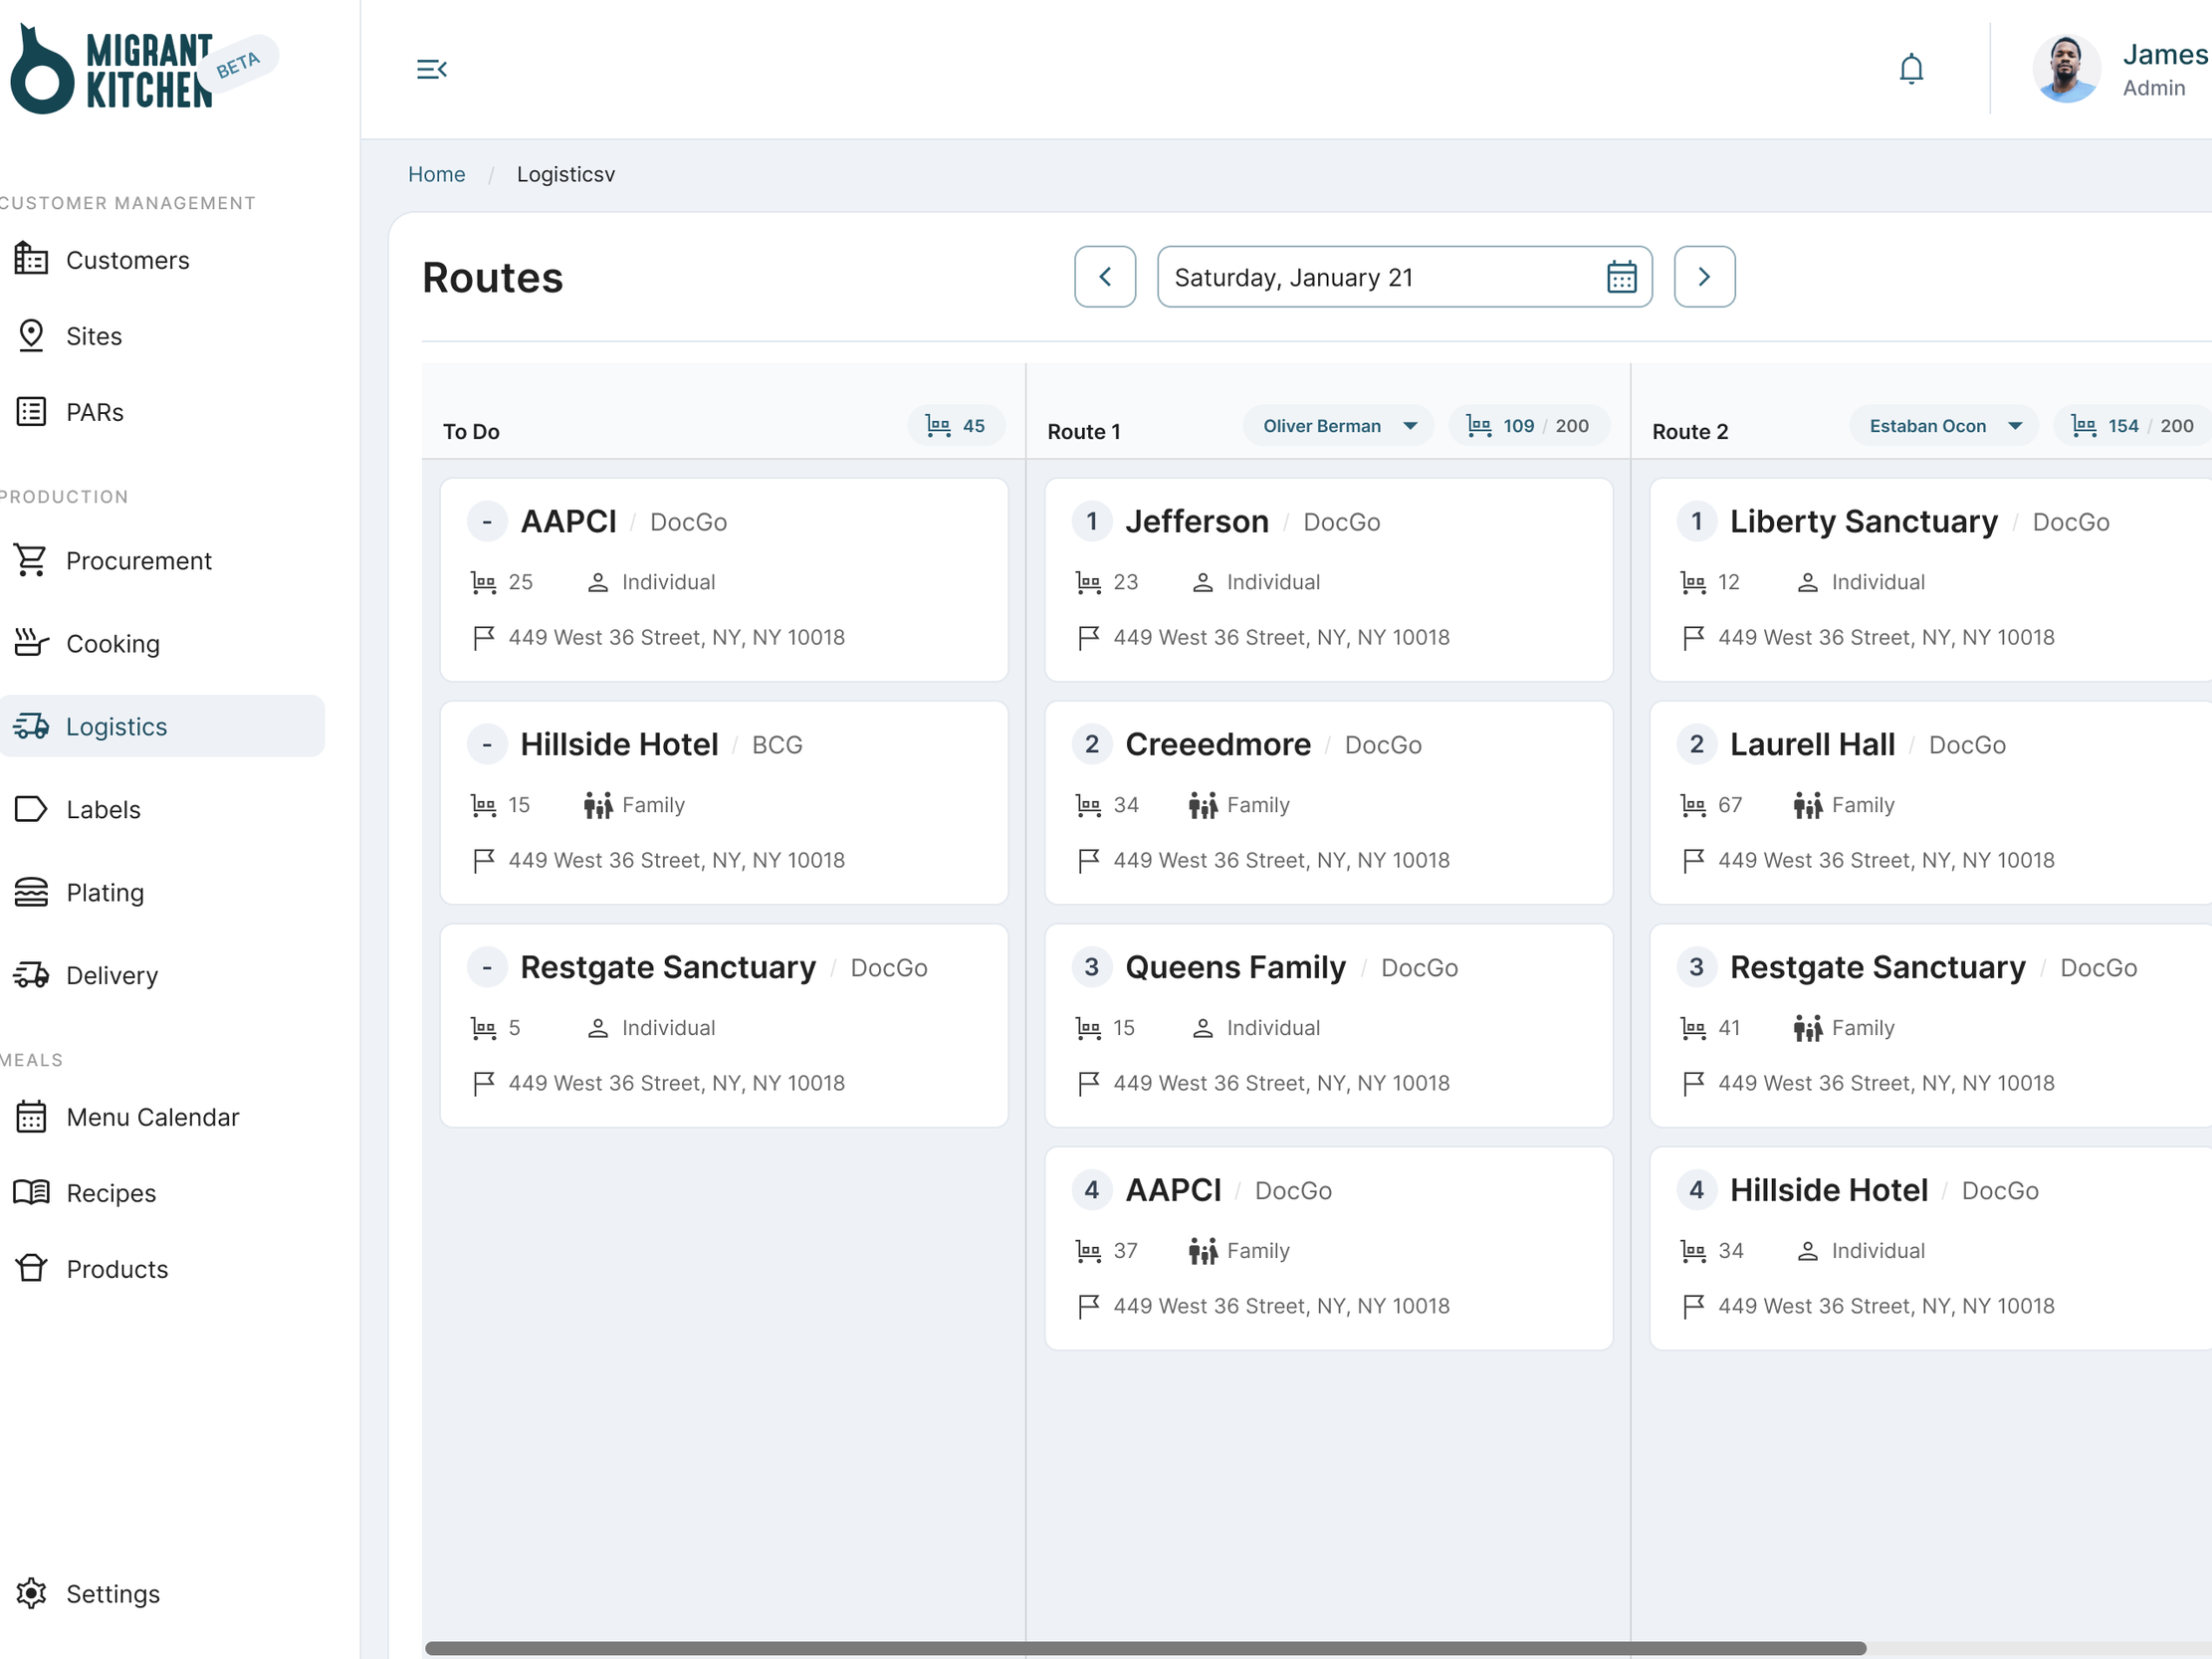Click the Delivery truck icon
The width and height of the screenshot is (2212, 1659).
coord(31,974)
